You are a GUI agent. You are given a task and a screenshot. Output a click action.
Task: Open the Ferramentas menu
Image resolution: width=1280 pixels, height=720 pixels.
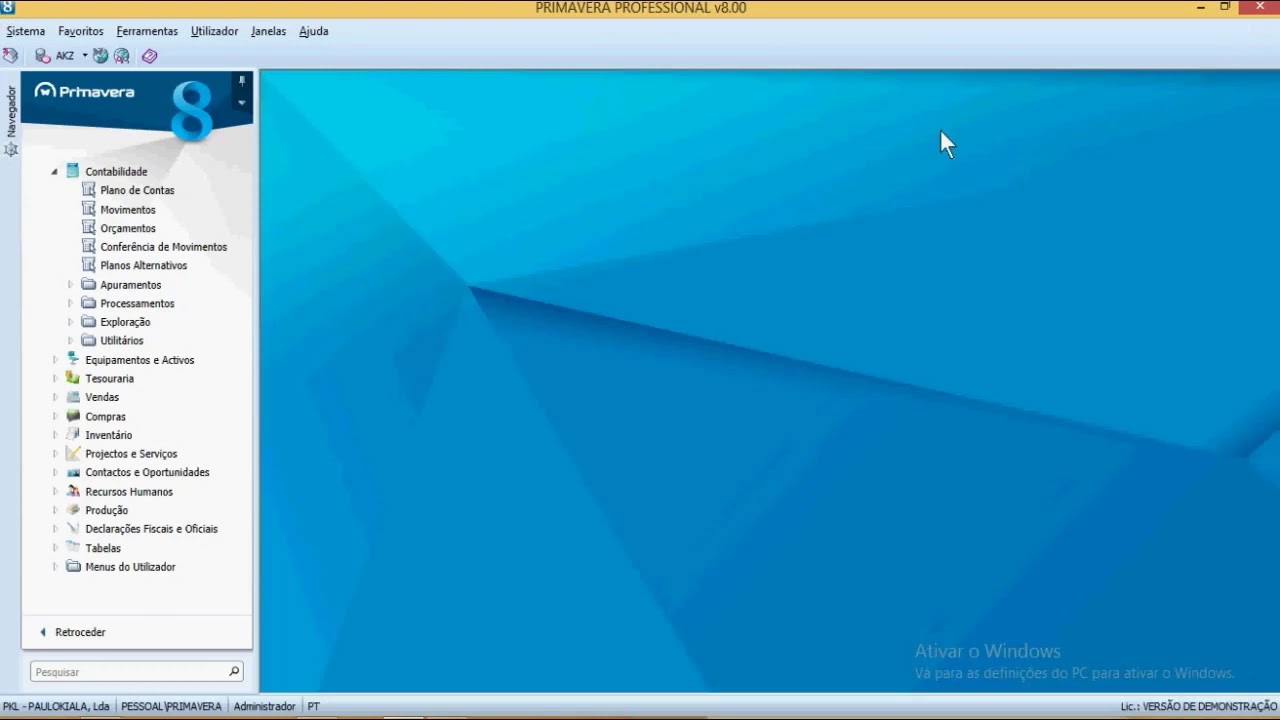[147, 31]
